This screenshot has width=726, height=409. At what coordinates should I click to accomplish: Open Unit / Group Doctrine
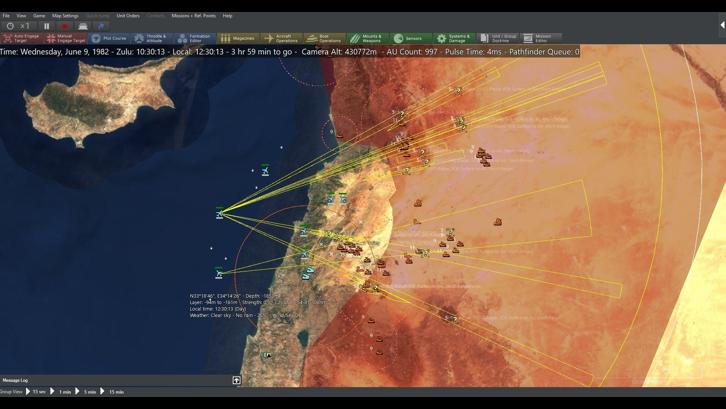click(x=497, y=38)
